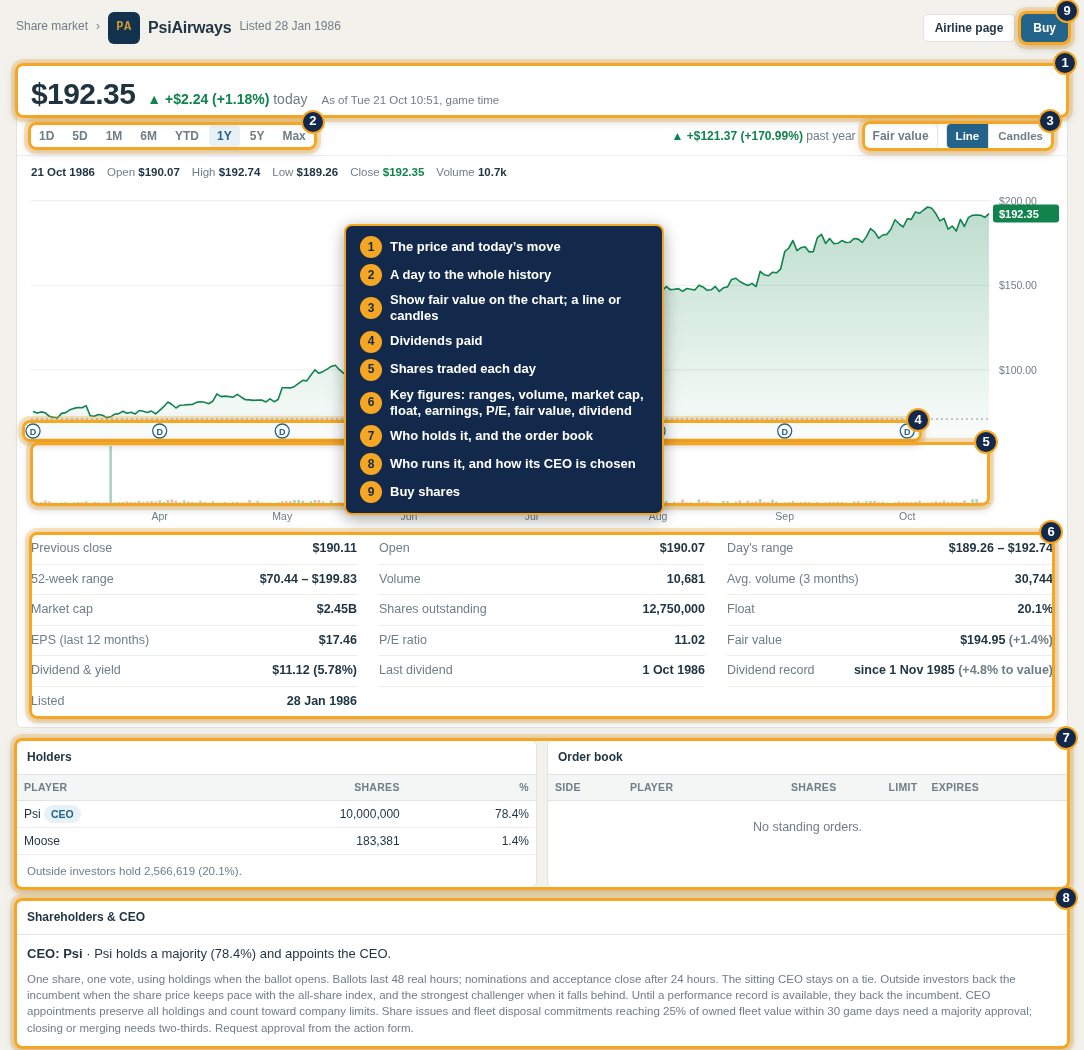The height and width of the screenshot is (1050, 1084).
Task: Switch chart style to Line
Action: tap(966, 136)
